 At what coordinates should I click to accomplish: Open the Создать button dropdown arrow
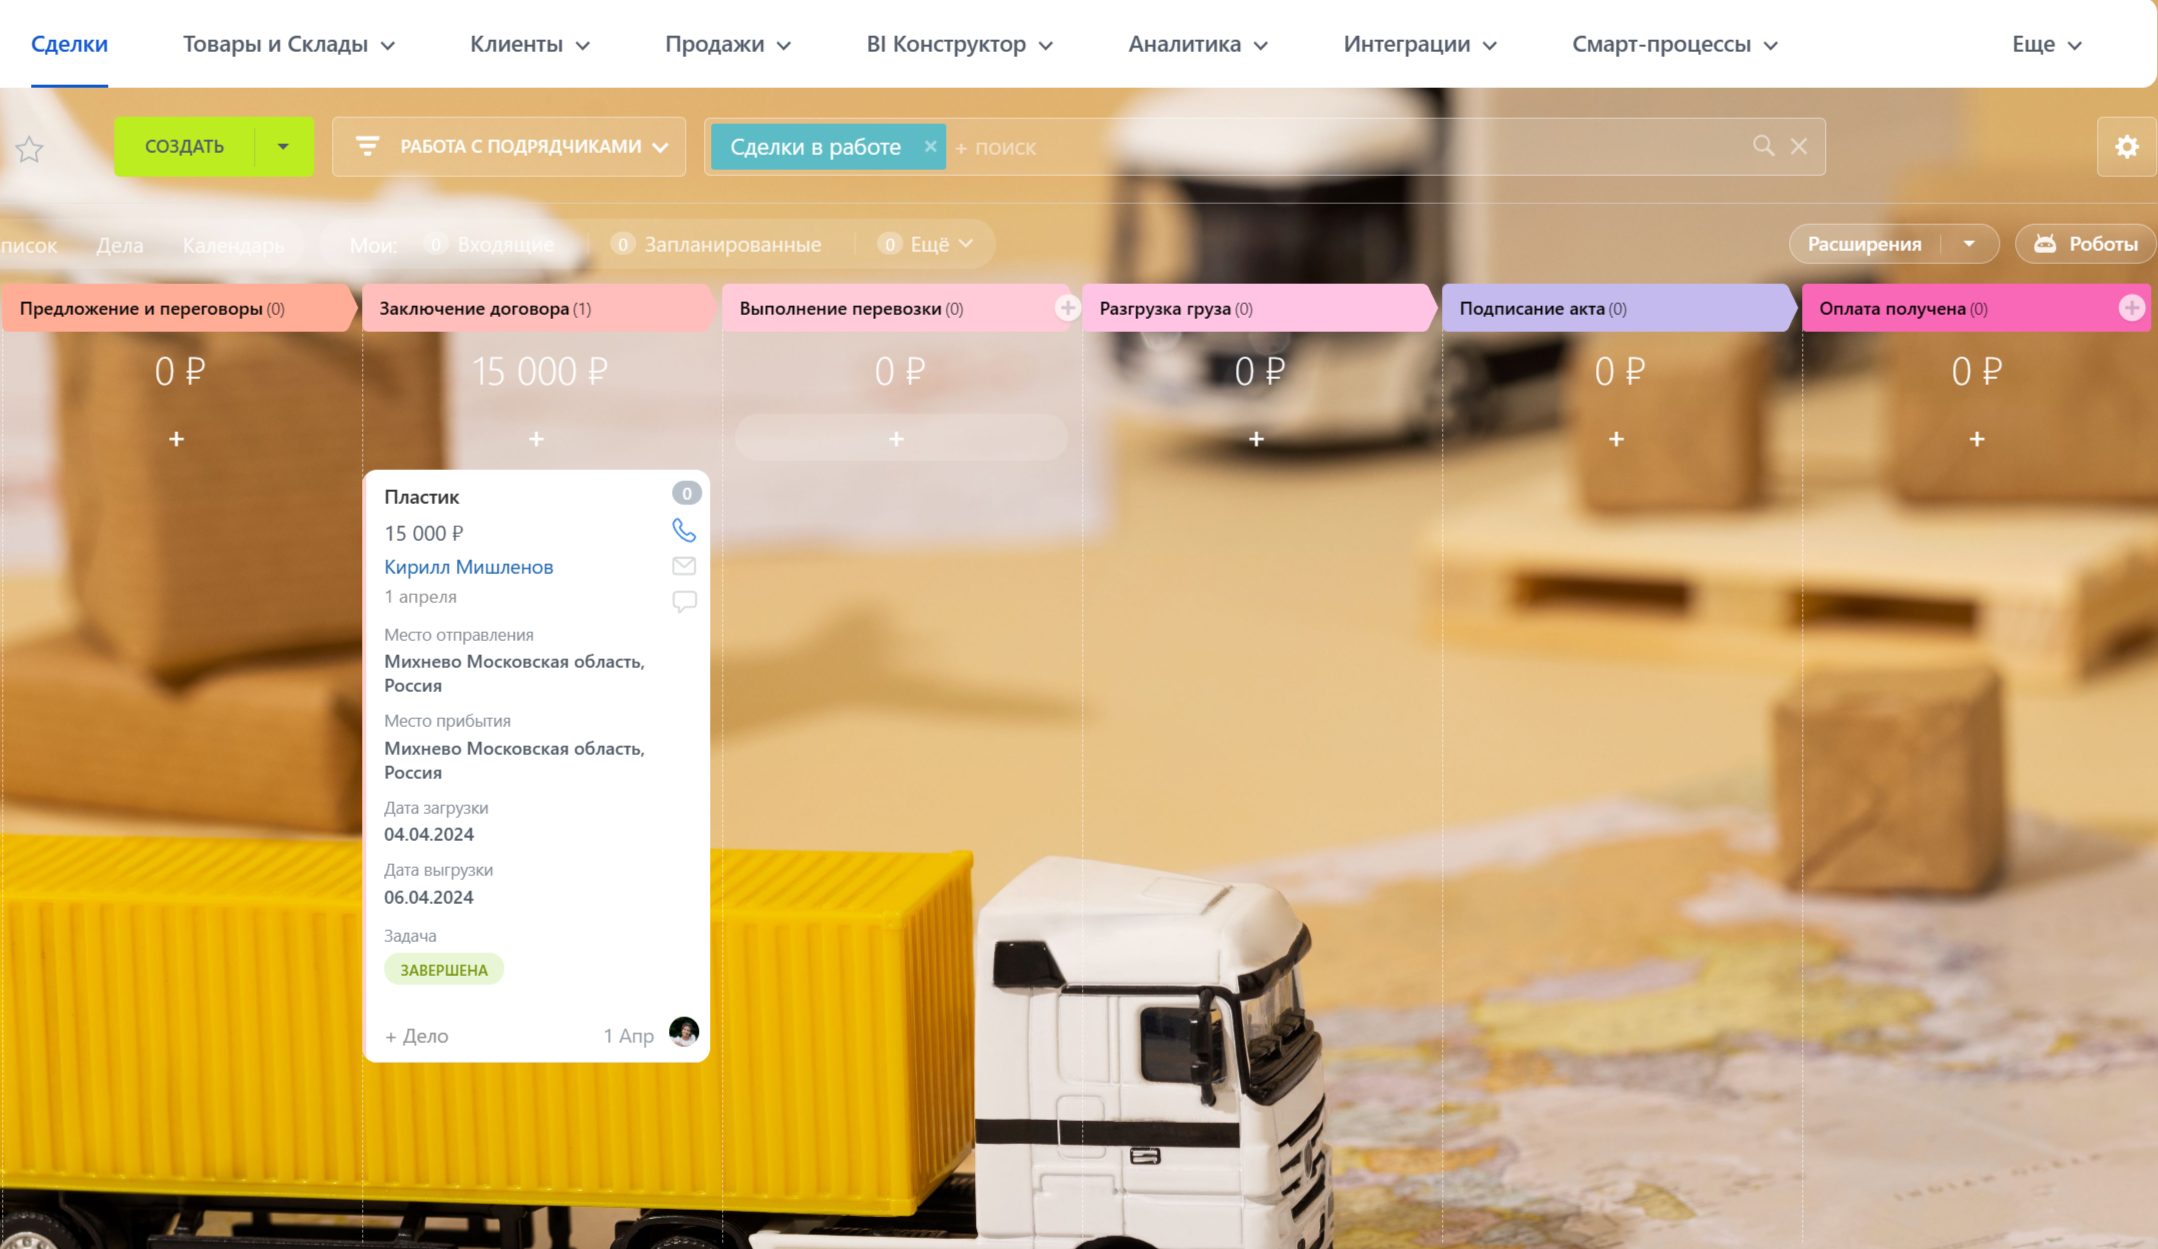click(x=283, y=146)
